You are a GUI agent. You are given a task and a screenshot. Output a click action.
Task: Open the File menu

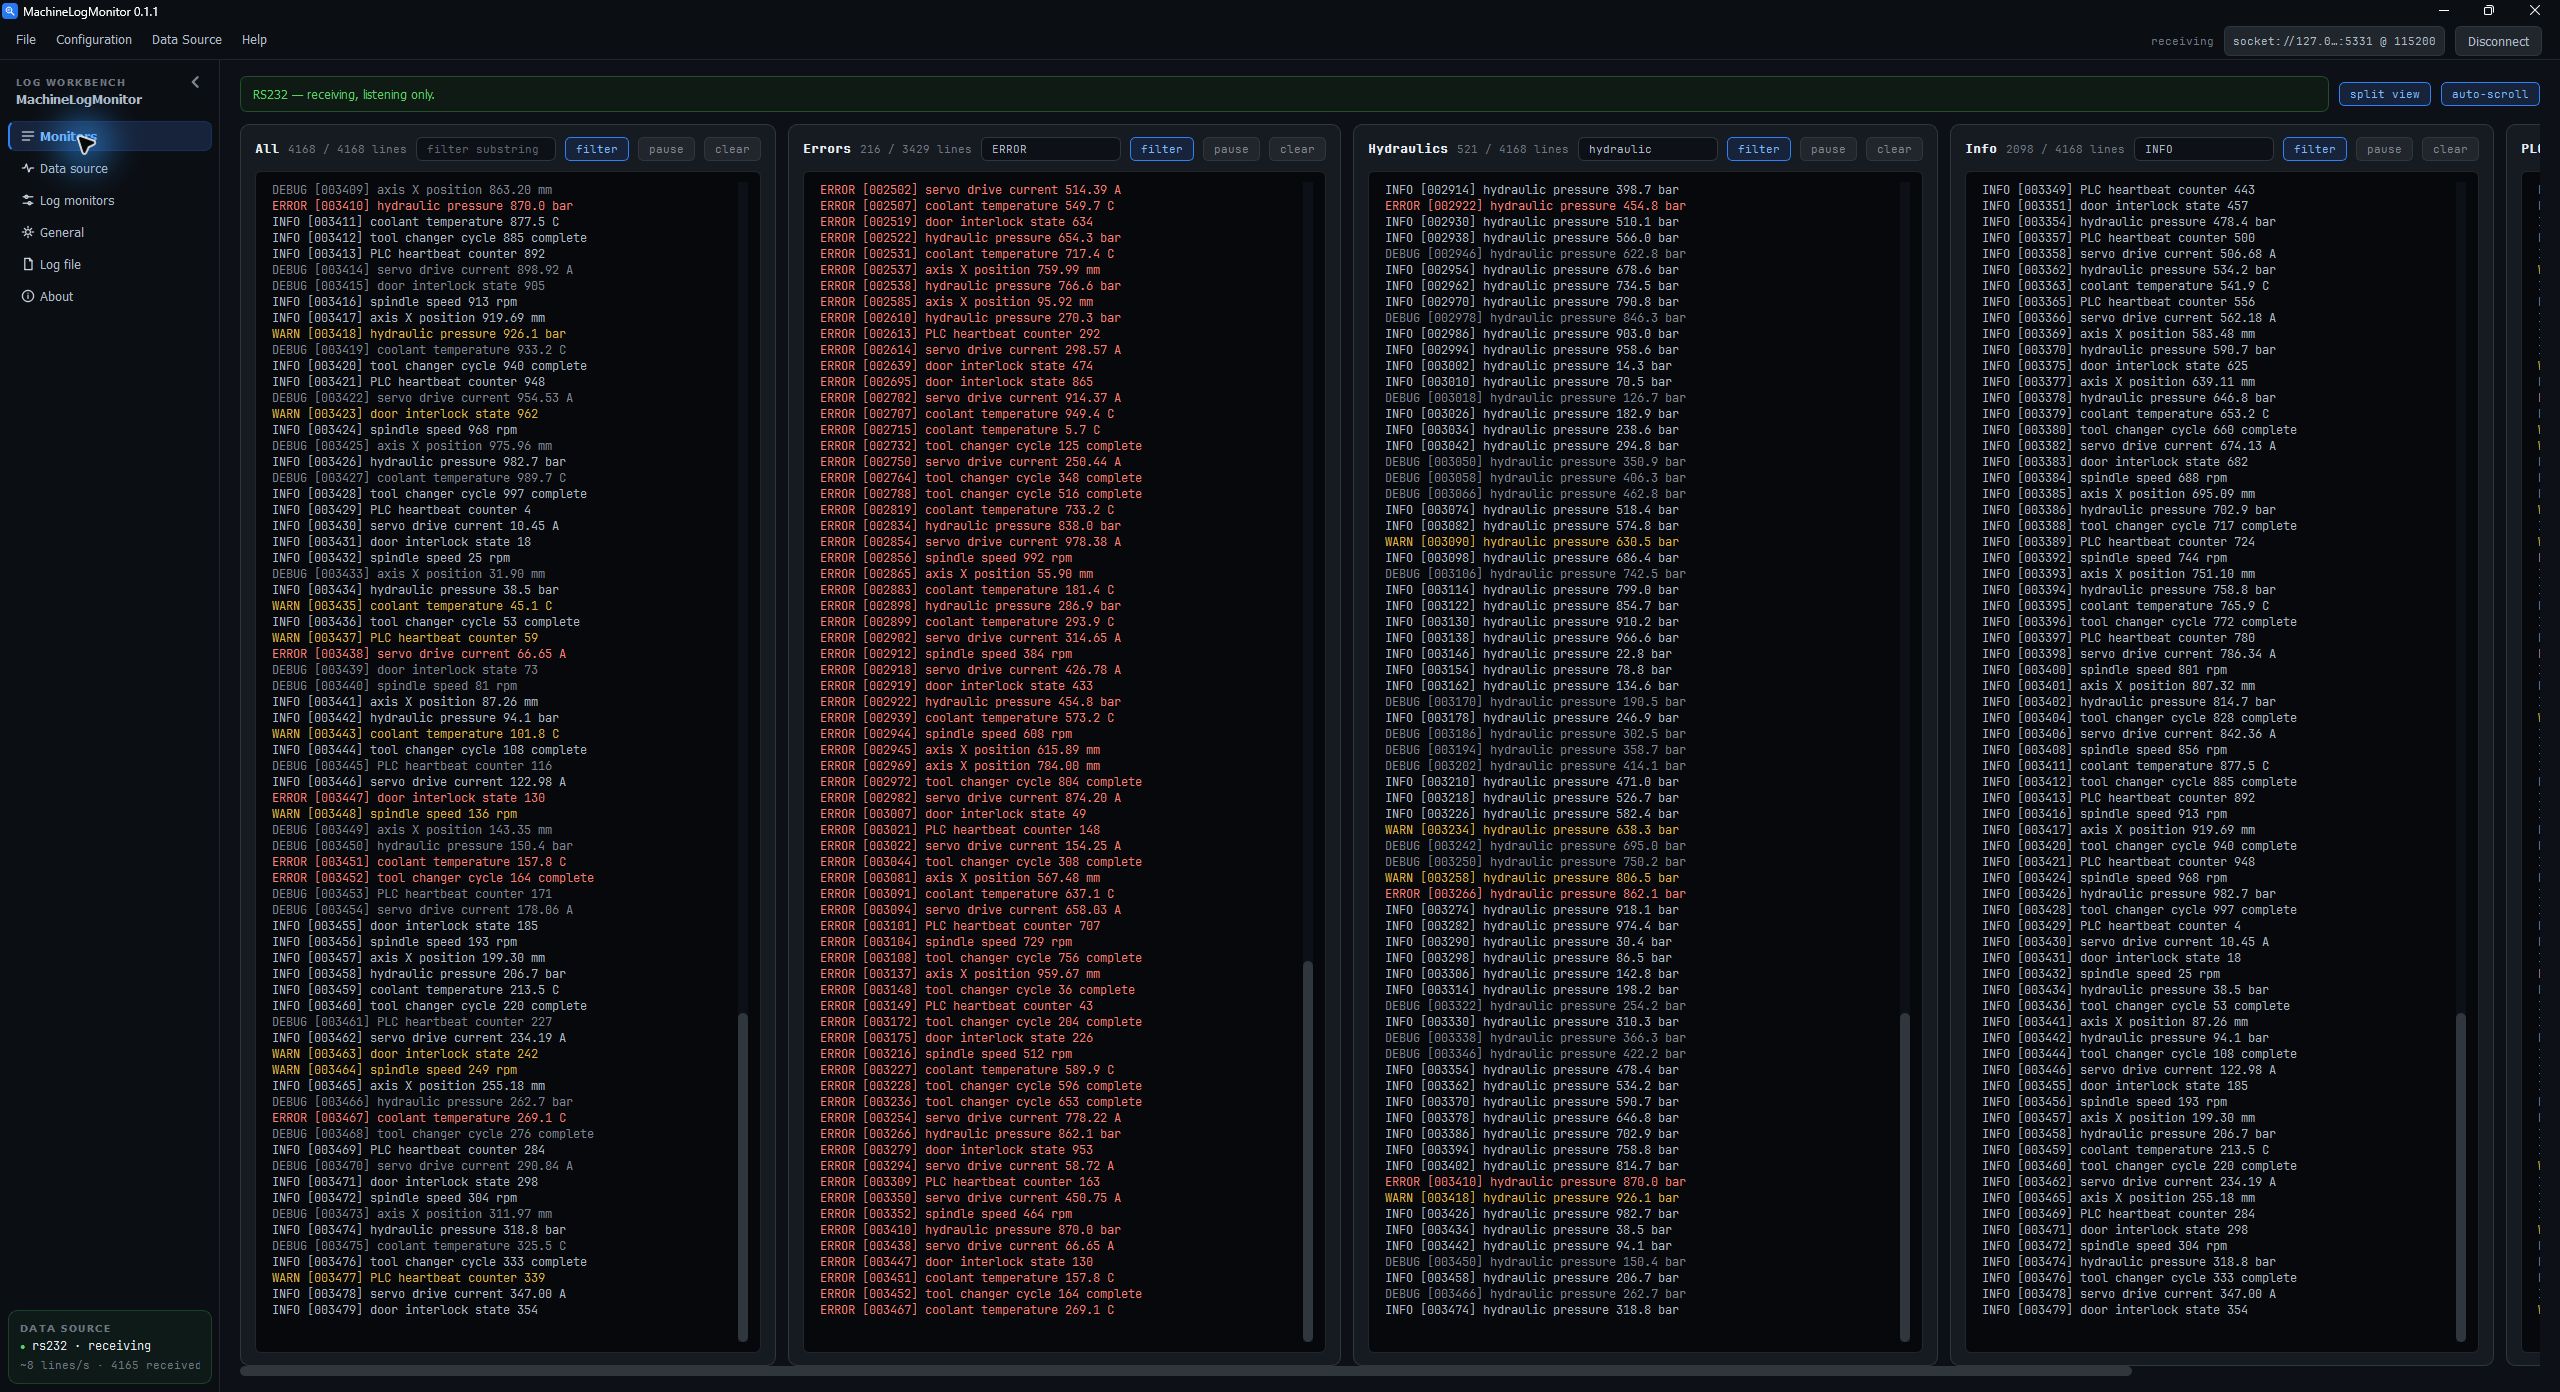(x=26, y=40)
